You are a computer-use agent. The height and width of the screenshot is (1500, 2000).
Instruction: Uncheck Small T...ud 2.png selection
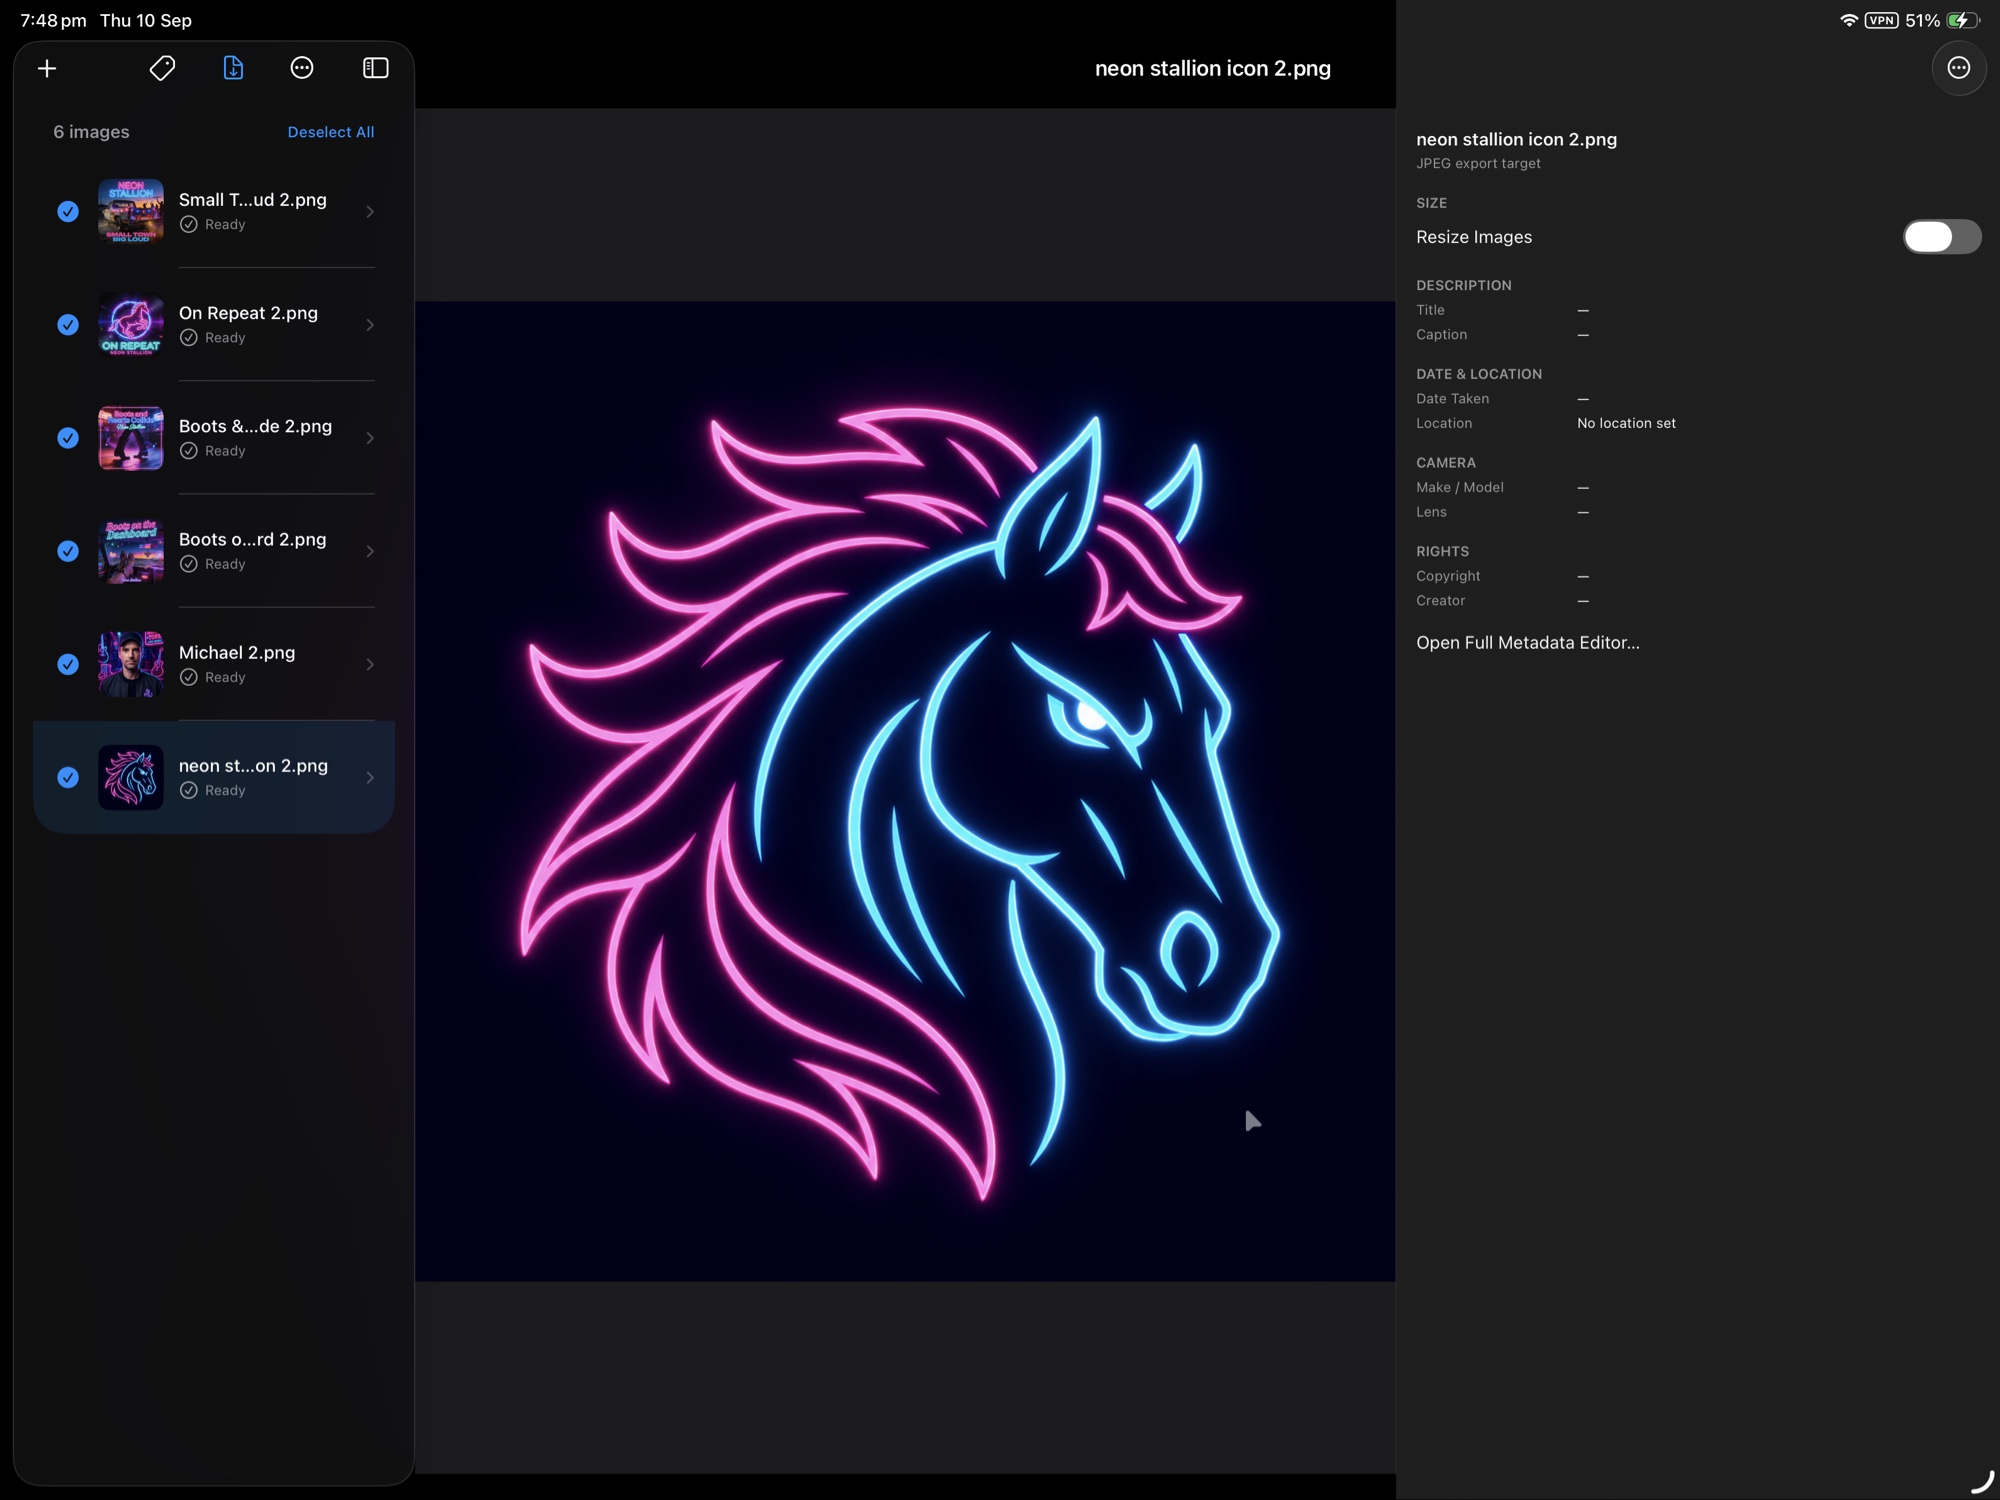tap(68, 211)
